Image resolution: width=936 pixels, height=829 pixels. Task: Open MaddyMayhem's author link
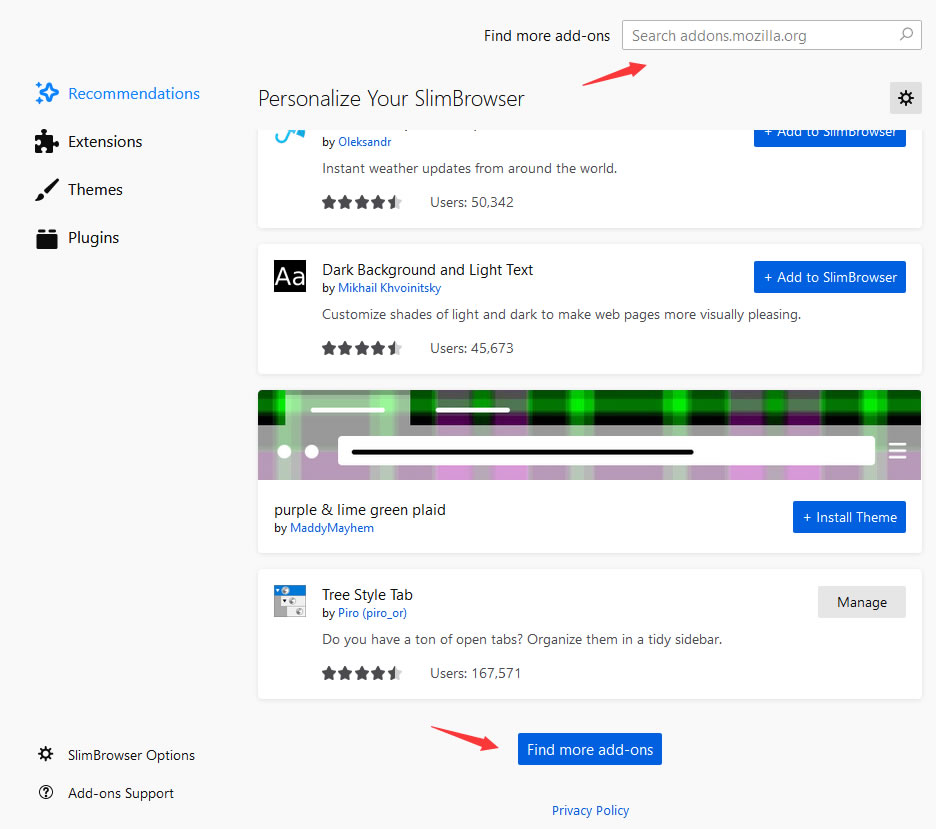click(x=332, y=528)
